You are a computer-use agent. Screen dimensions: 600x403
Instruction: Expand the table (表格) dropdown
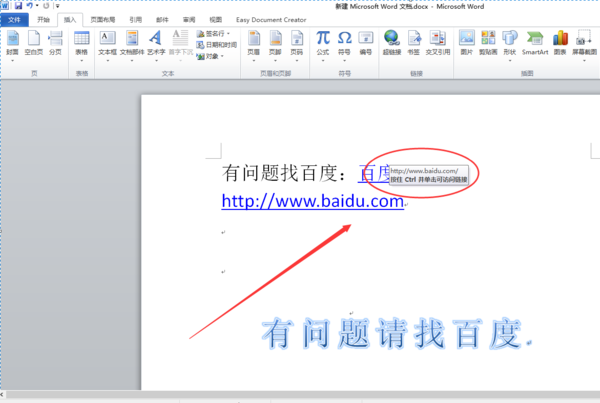[x=82, y=60]
